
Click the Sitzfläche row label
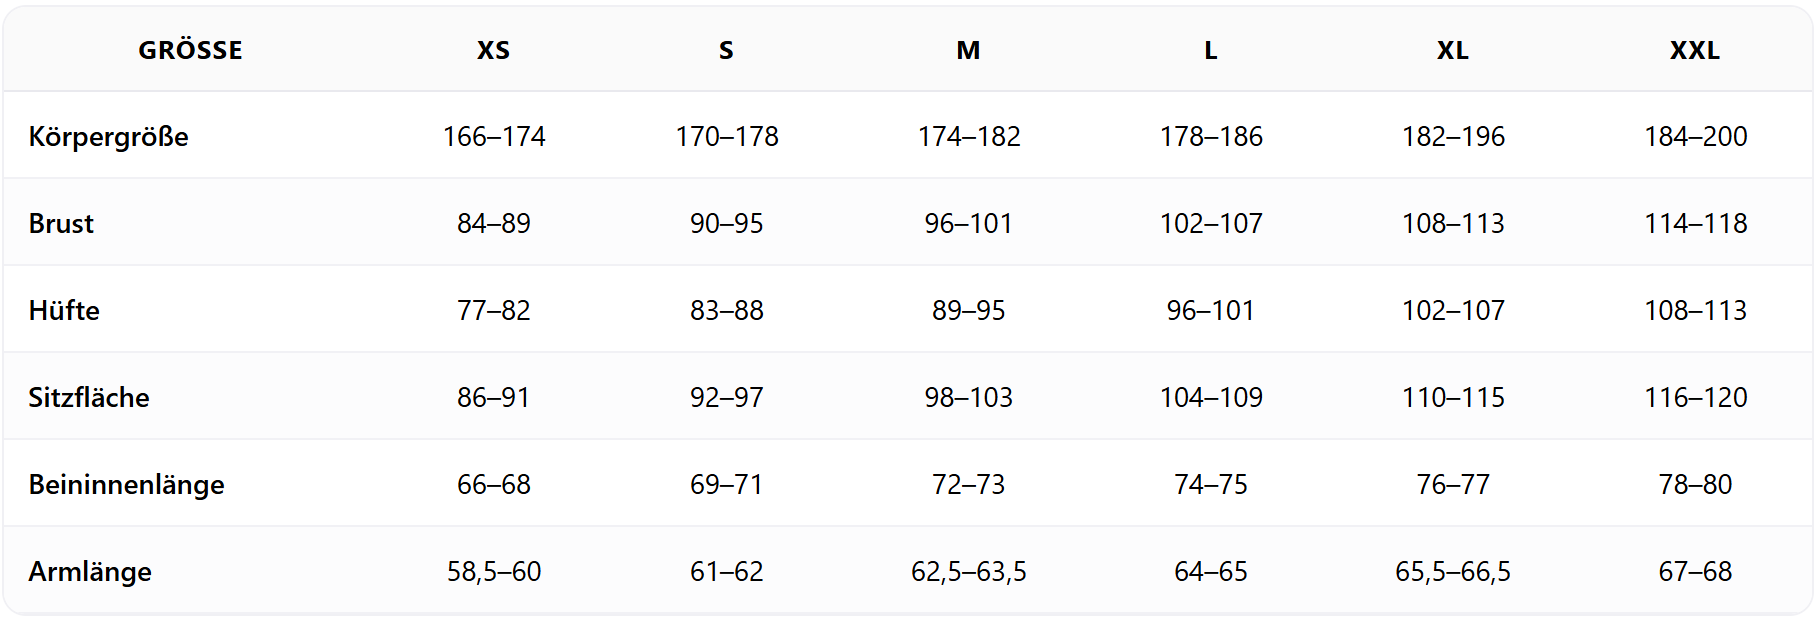tap(89, 398)
